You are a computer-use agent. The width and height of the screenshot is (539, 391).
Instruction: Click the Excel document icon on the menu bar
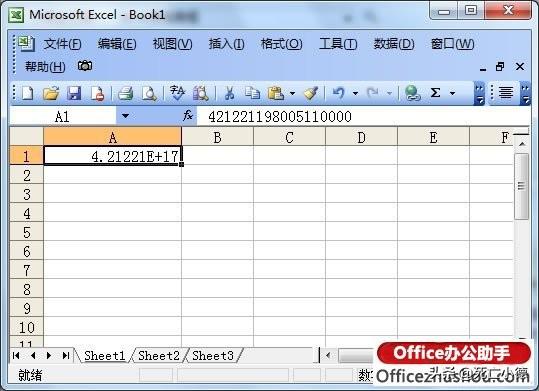pos(26,43)
